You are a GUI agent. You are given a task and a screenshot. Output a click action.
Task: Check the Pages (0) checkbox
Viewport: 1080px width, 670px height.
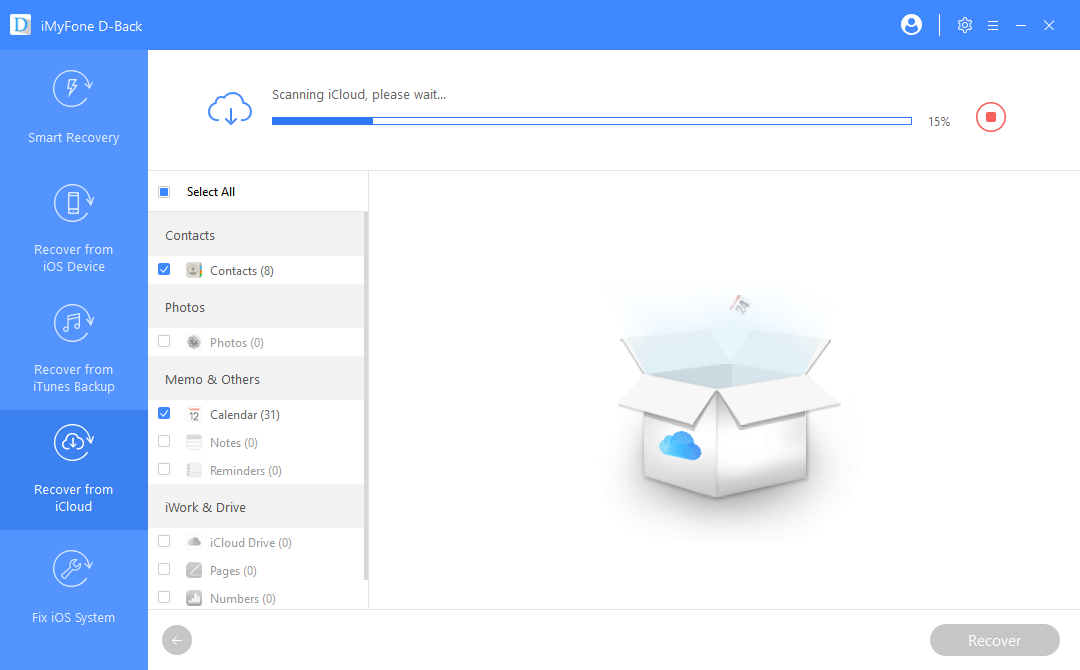coord(164,569)
